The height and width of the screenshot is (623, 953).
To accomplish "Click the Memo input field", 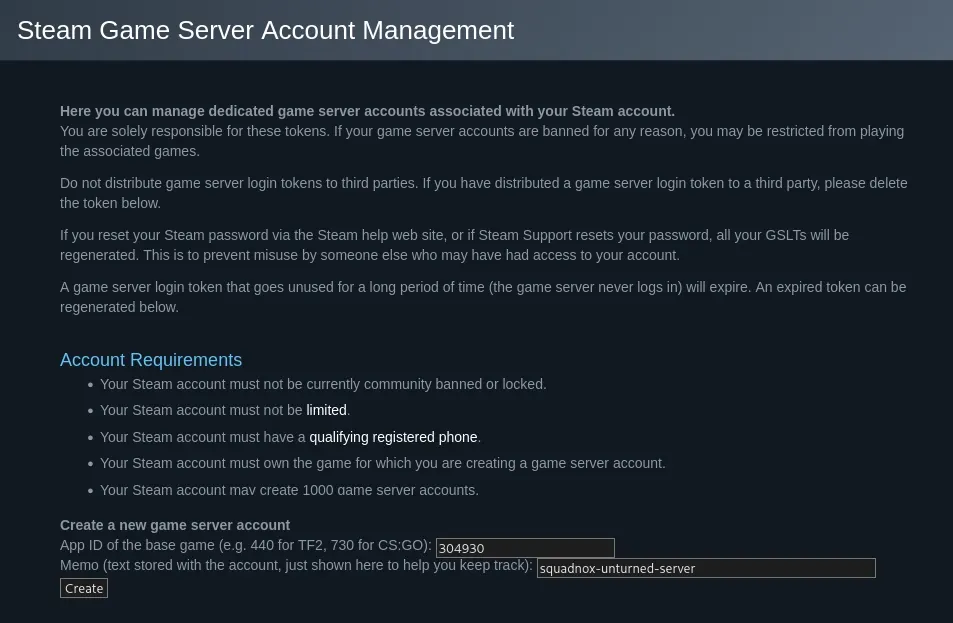I will [705, 567].
